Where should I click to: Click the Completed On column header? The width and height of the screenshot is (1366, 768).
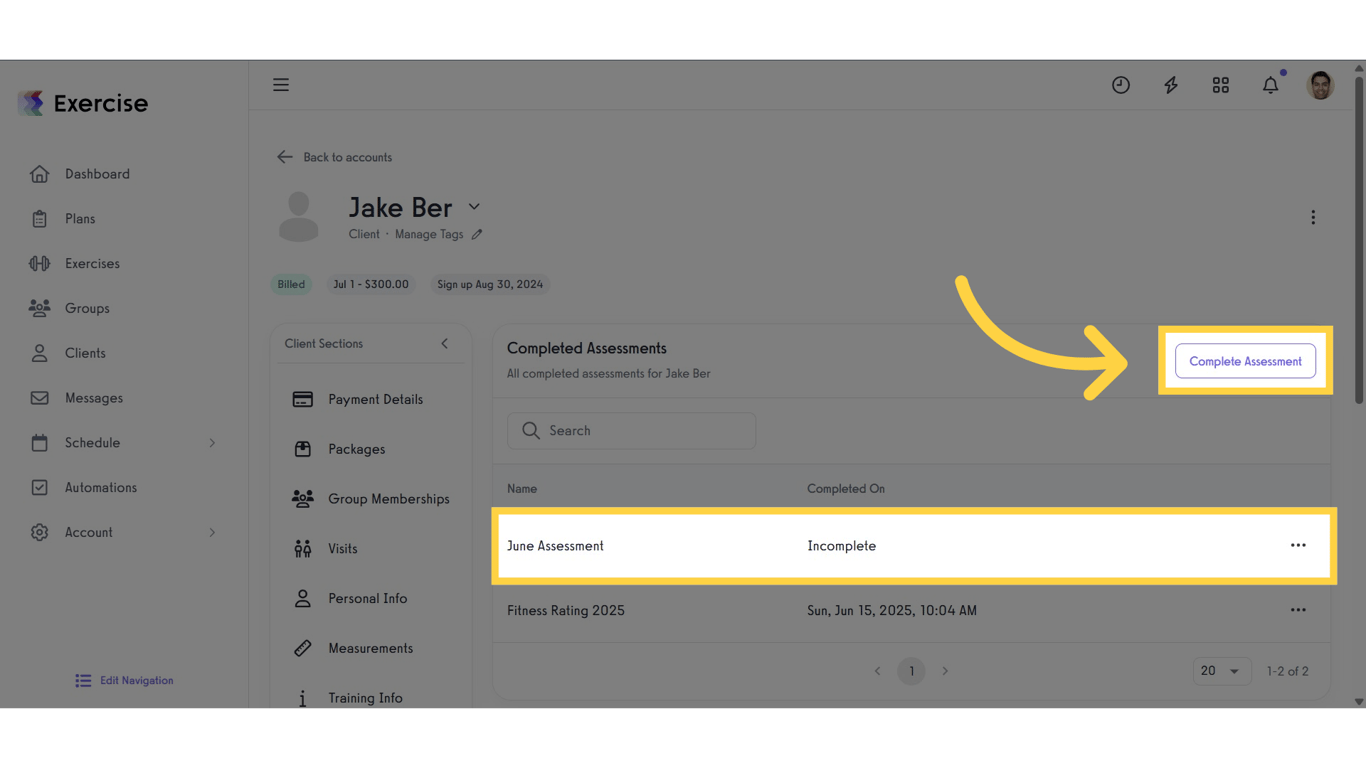pyautogui.click(x=846, y=489)
